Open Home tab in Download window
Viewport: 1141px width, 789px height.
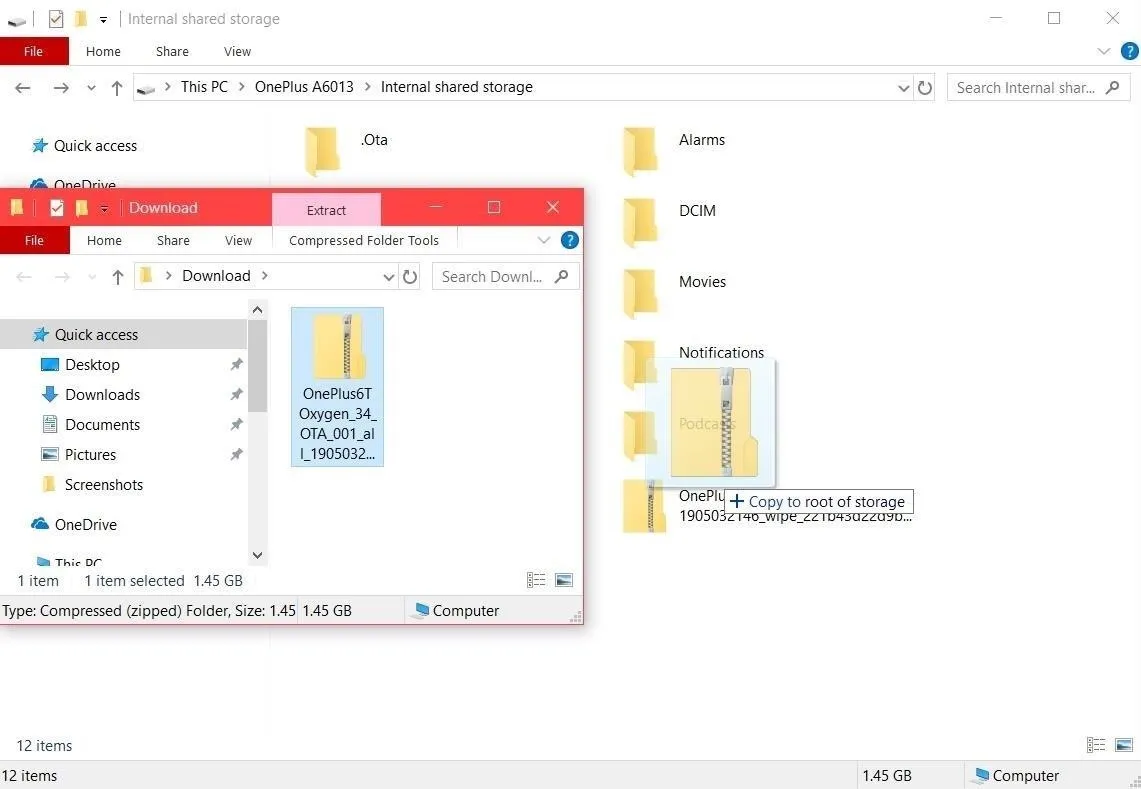[x=104, y=240]
